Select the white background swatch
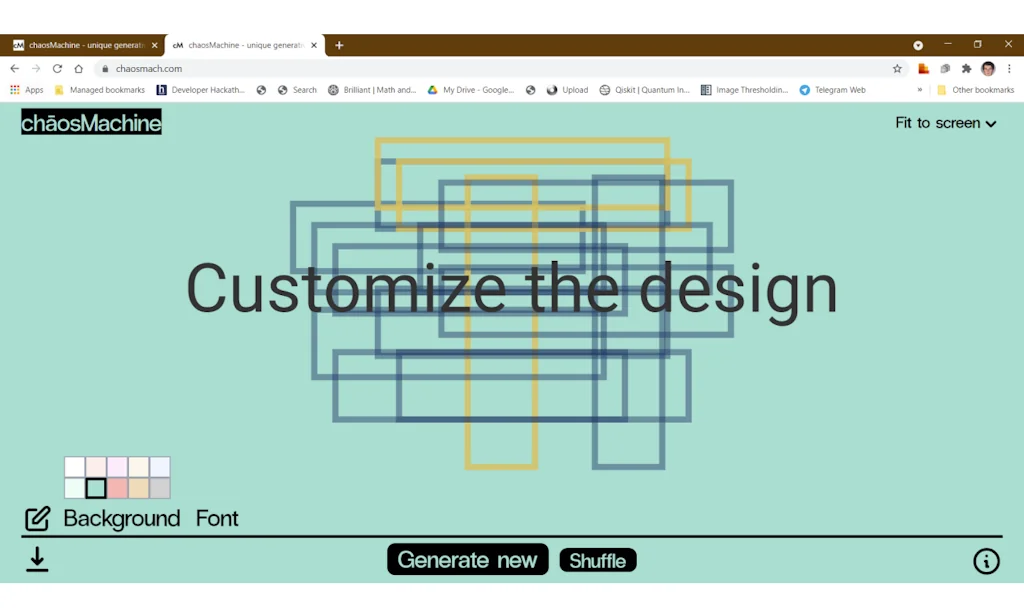 click(75, 467)
